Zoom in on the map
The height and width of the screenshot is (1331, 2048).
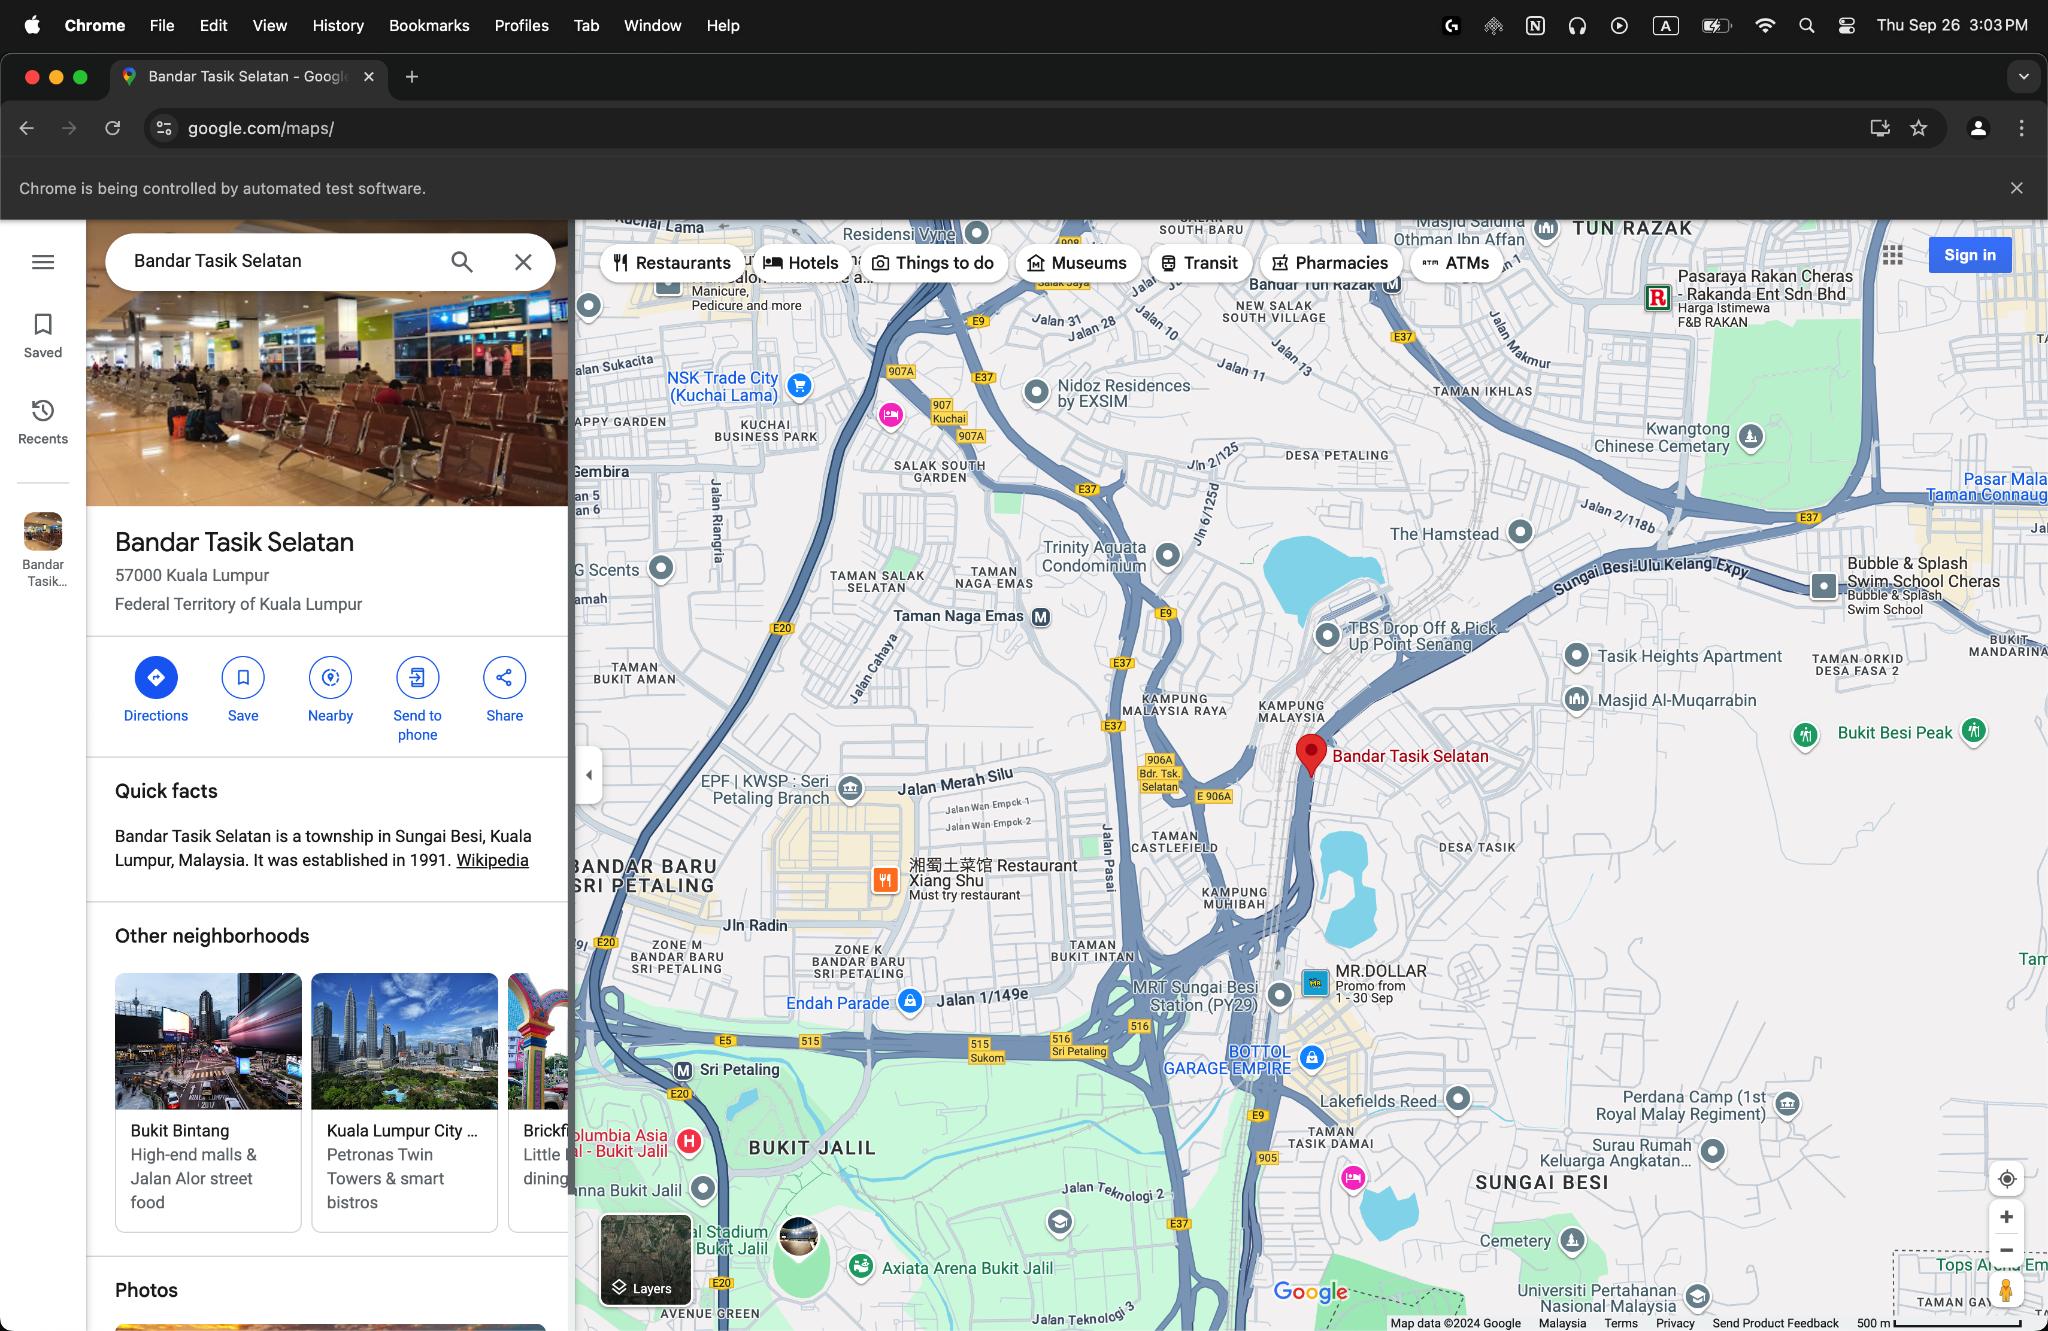[2006, 1217]
